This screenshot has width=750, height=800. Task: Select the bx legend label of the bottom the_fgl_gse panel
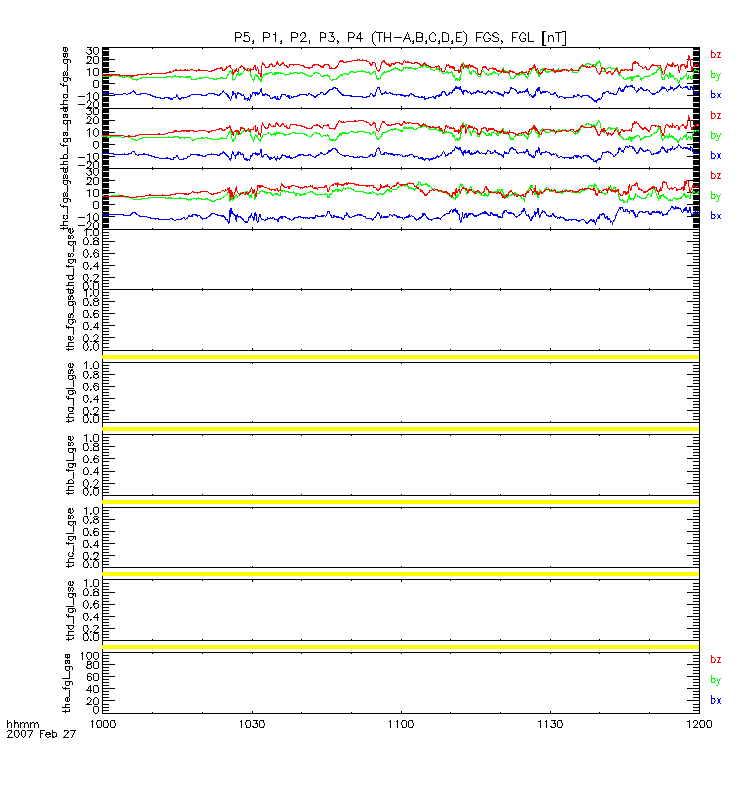tap(715, 700)
